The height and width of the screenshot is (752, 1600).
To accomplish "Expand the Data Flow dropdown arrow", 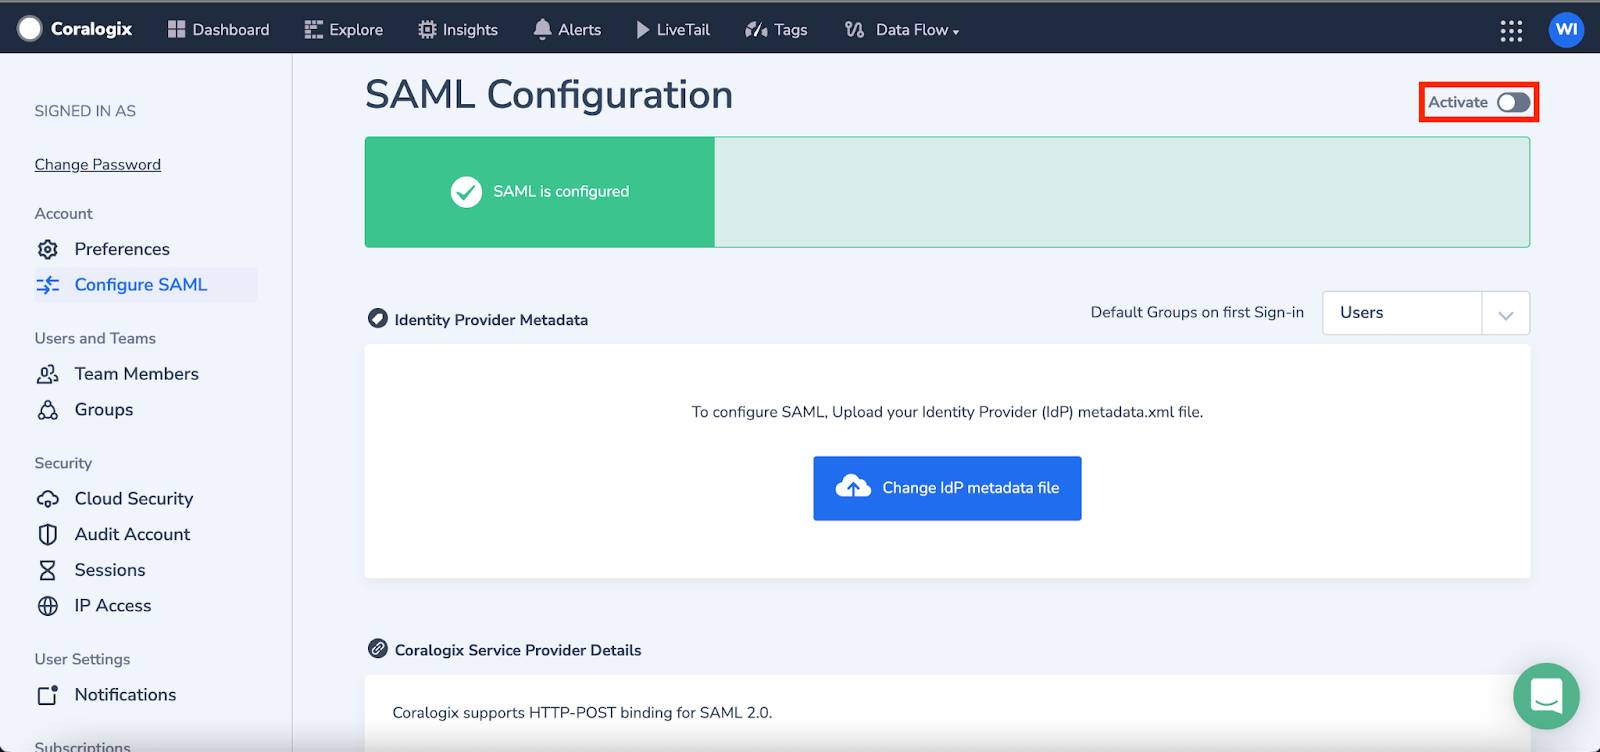I will pyautogui.click(x=956, y=32).
